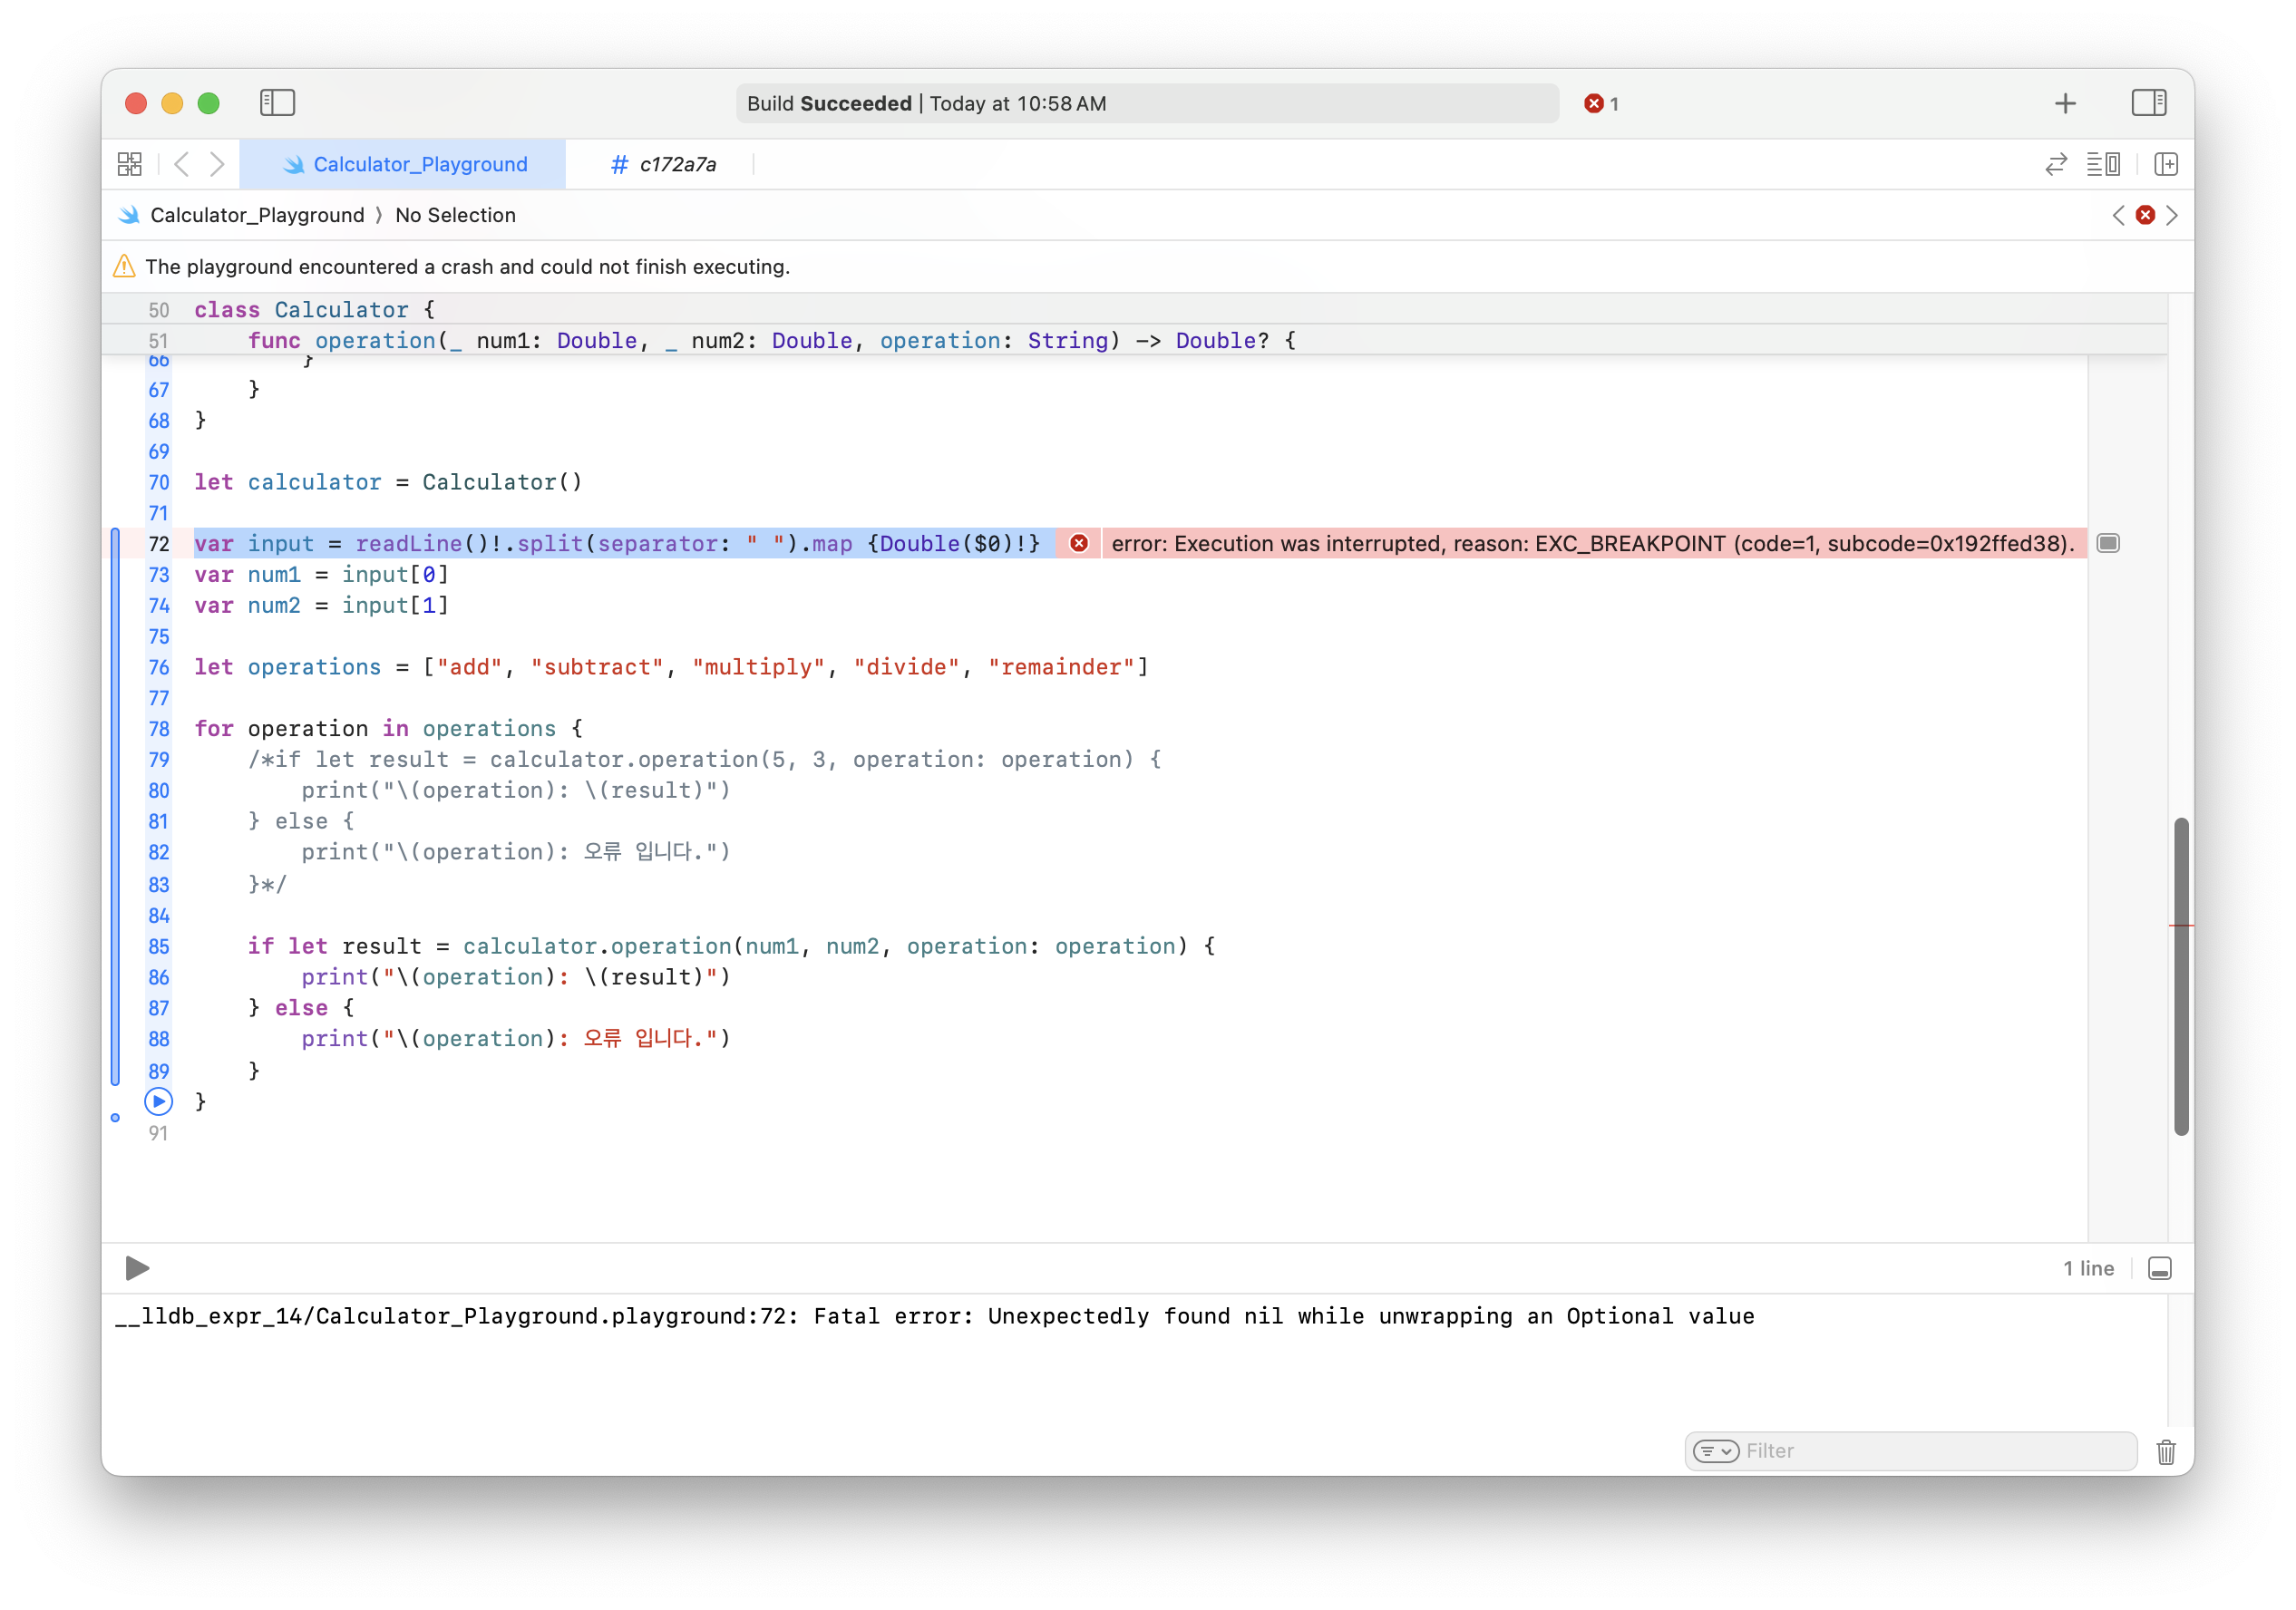
Task: Open the Build Succeeded activity status
Action: click(1147, 103)
